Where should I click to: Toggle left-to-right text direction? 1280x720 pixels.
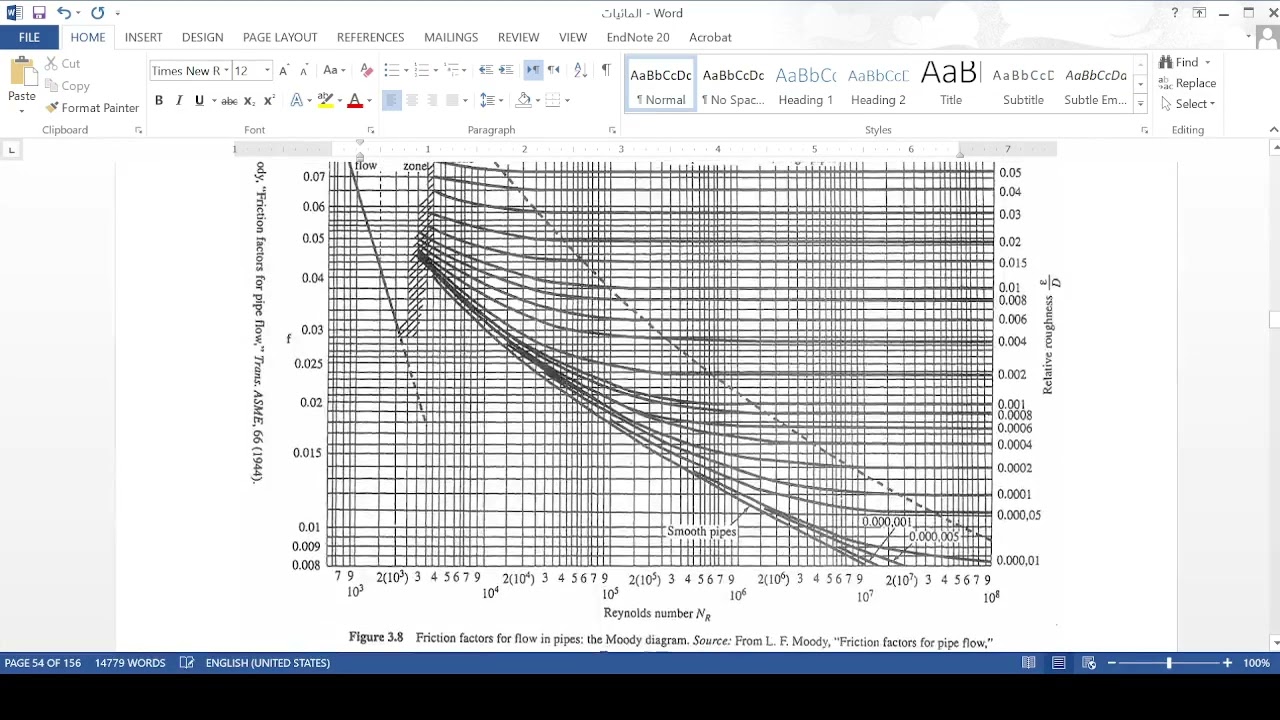point(533,70)
